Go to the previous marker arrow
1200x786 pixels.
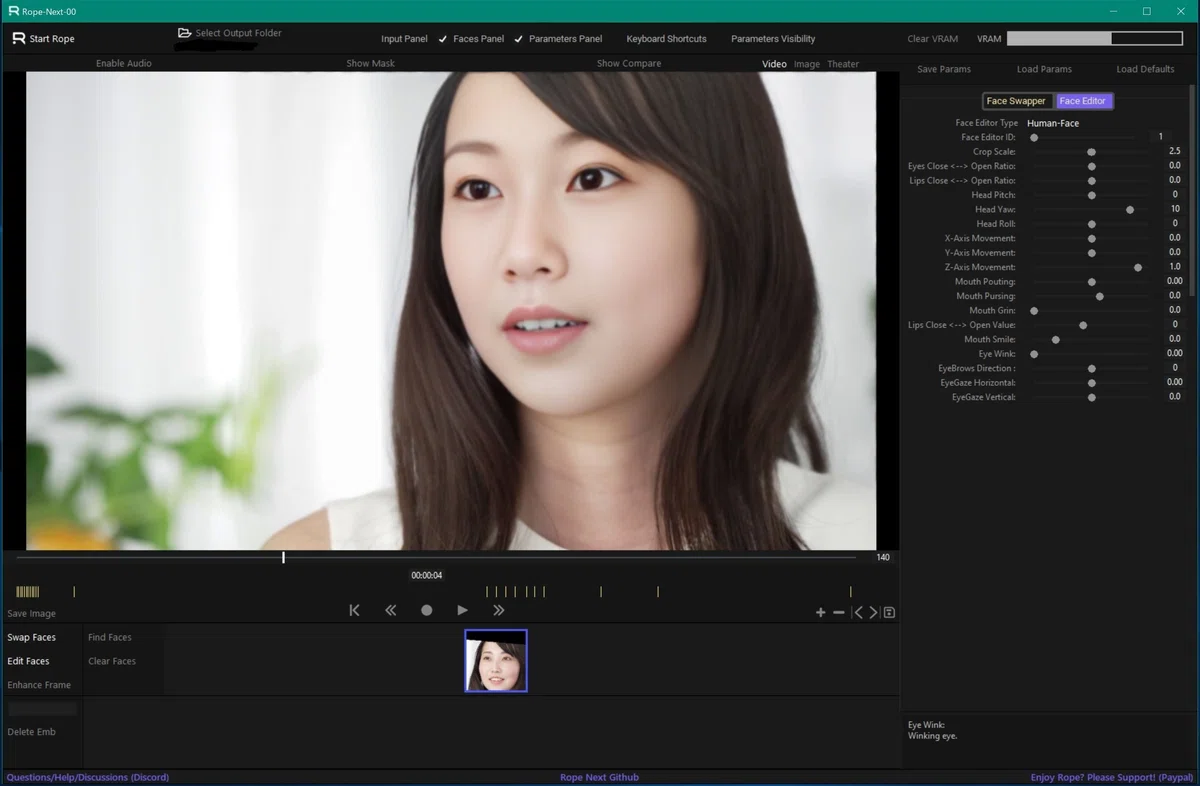point(857,613)
